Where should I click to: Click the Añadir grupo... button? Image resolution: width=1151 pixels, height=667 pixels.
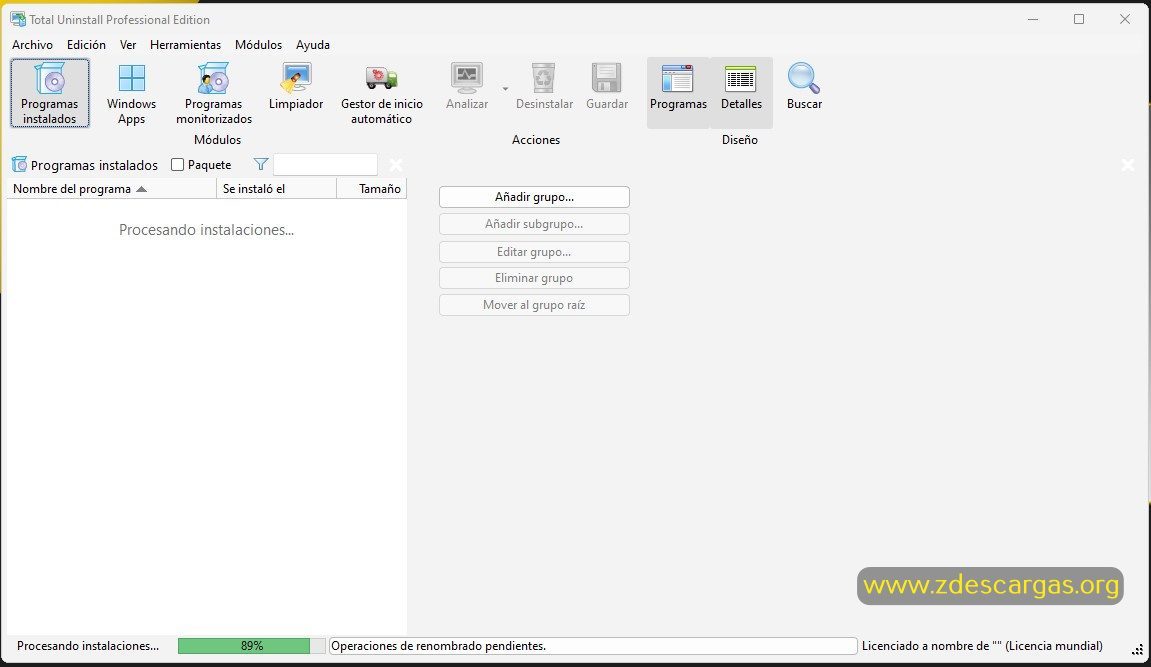click(534, 197)
